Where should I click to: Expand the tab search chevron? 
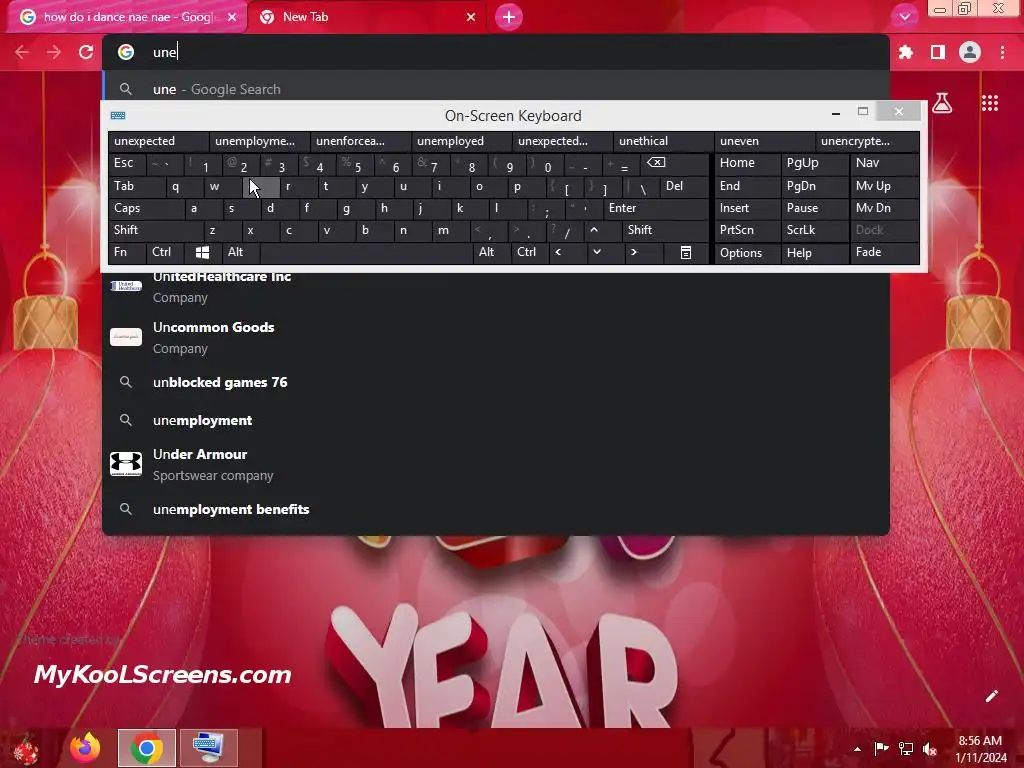[904, 17]
